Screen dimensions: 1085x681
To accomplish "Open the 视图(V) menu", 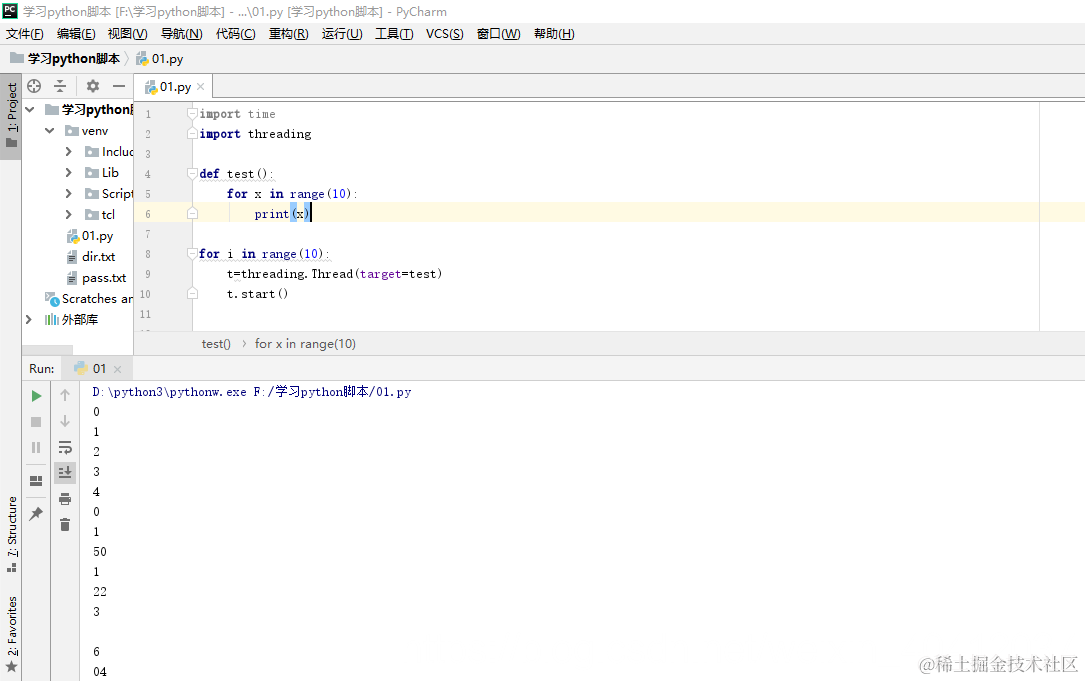I will 127,34.
